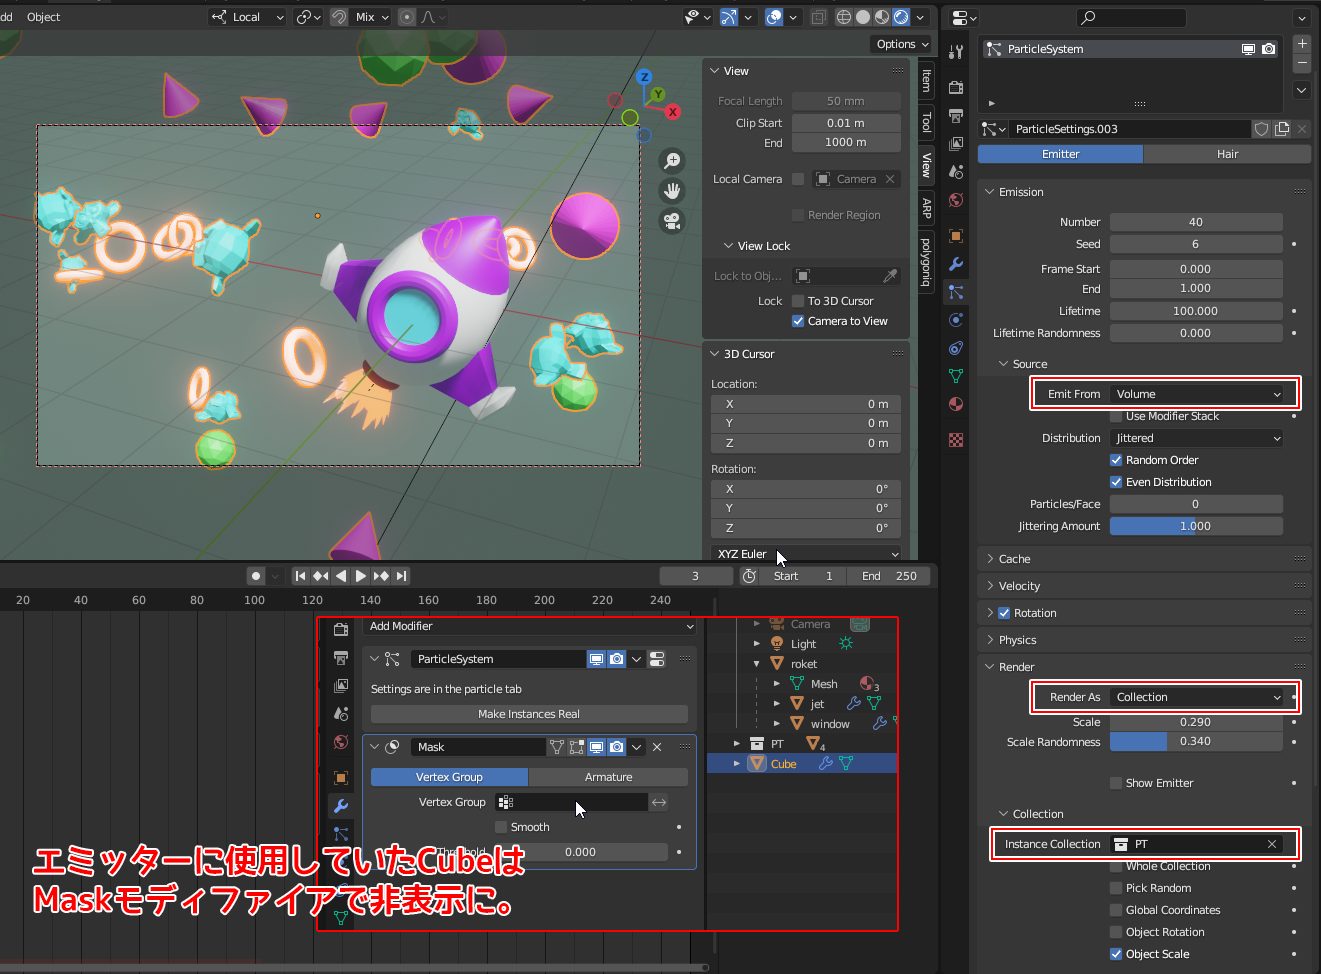Click the zoom magnifier icon in viewport
This screenshot has height=974, width=1321.
[673, 161]
